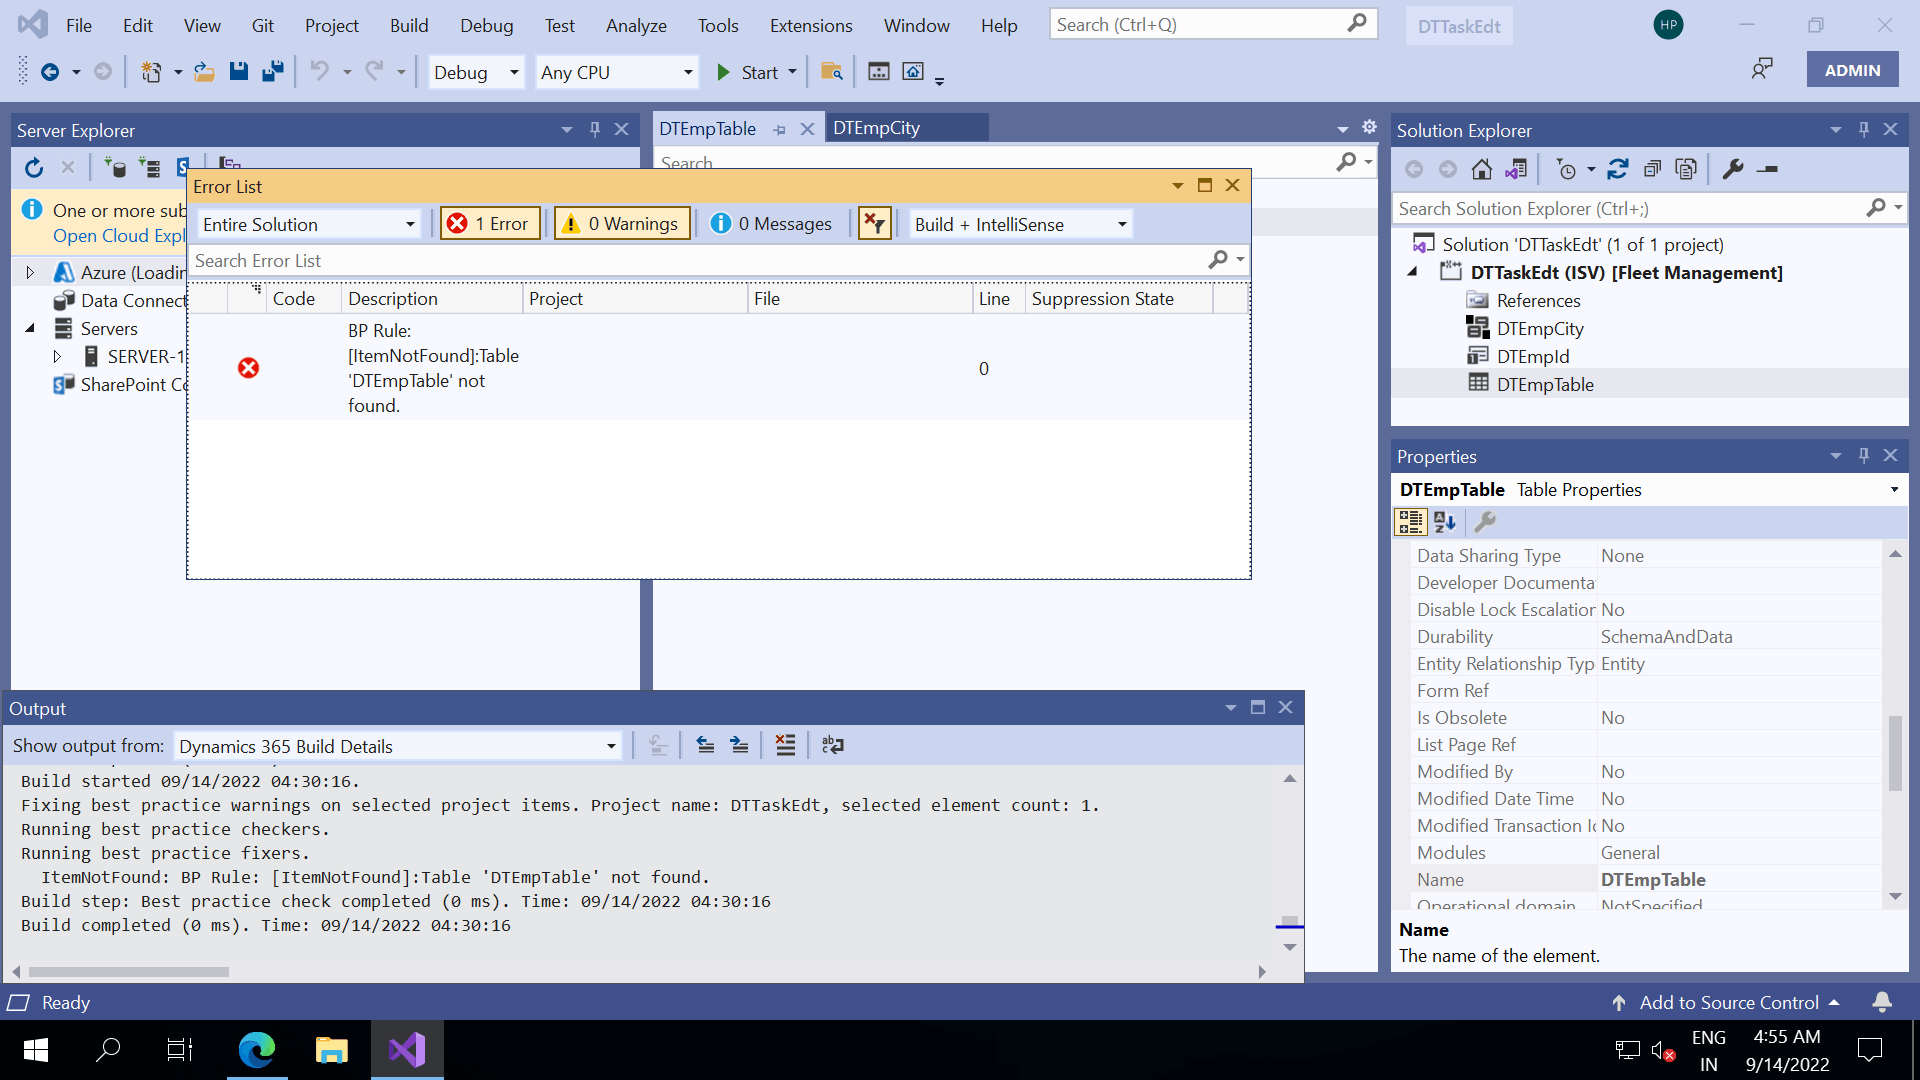
Task: Toggle the 1 Error filter button
Action: click(490, 224)
